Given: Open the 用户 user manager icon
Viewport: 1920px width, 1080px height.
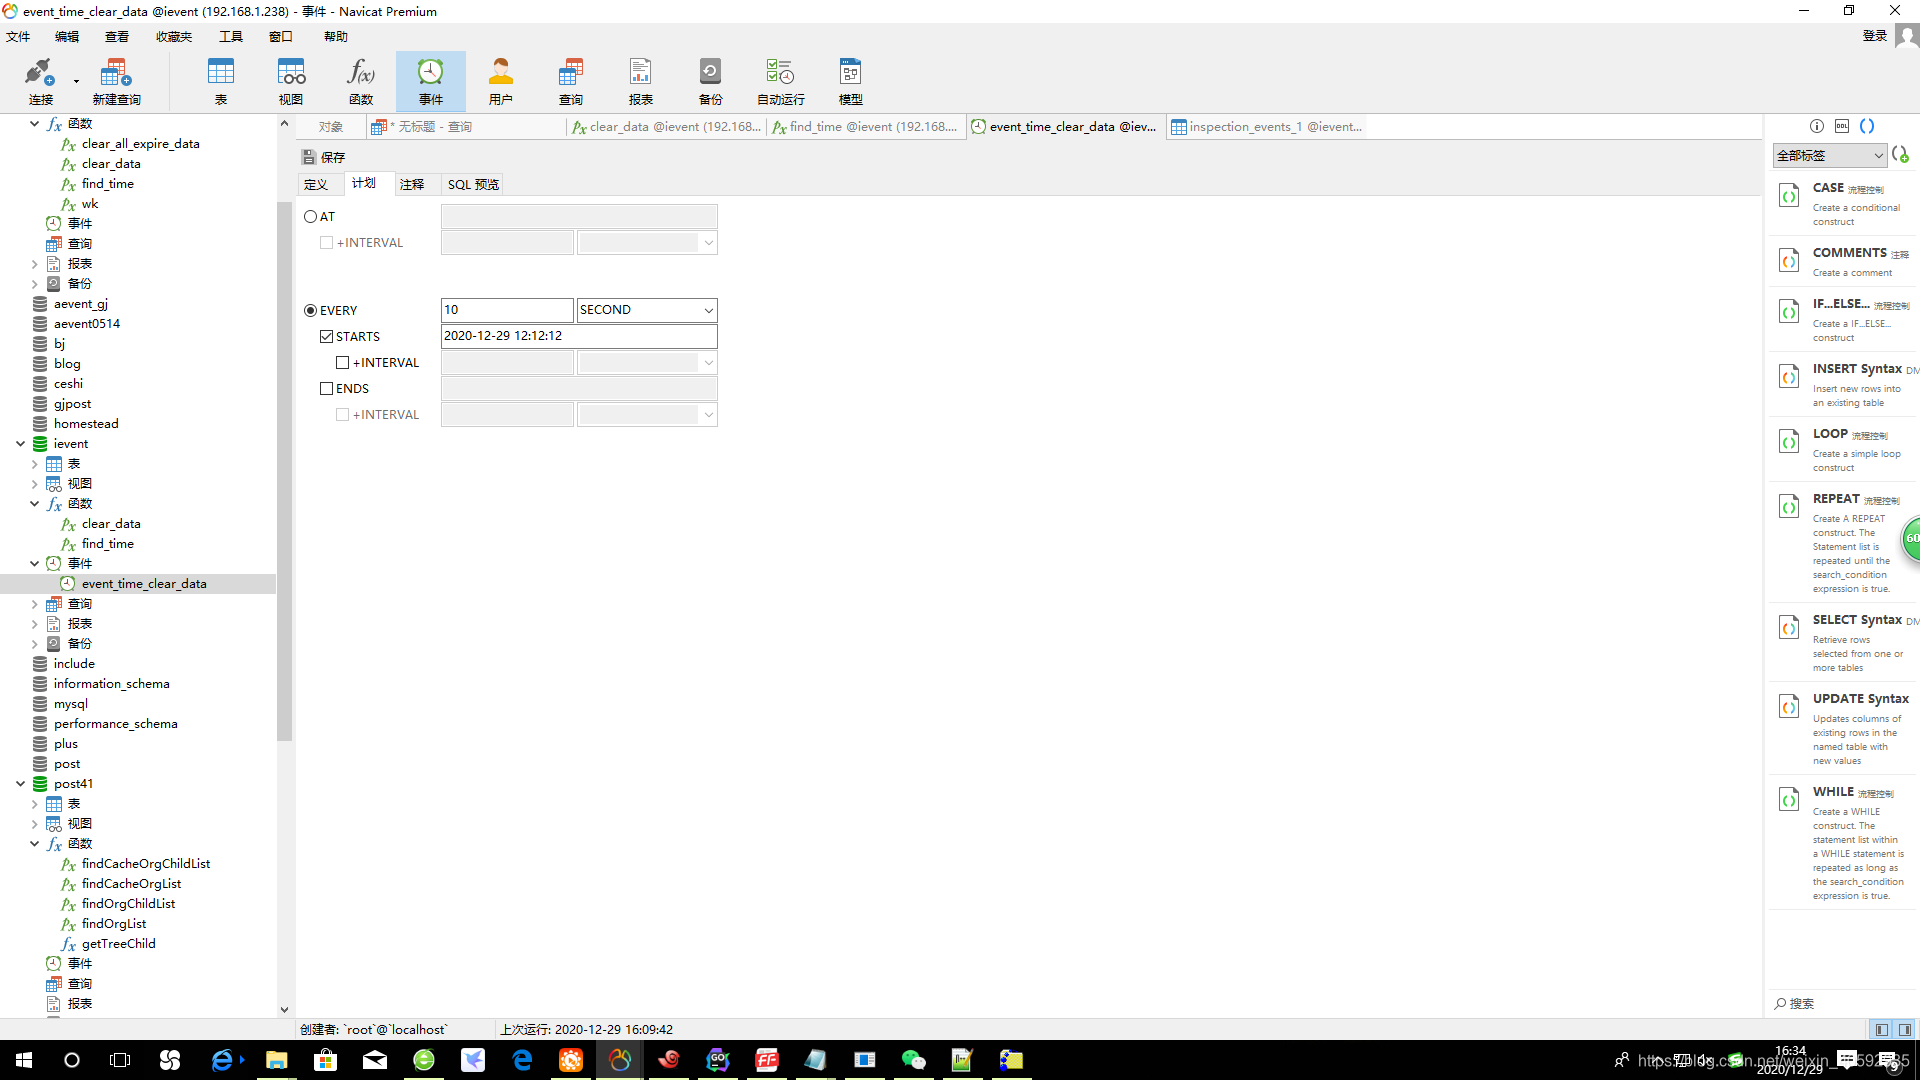Looking at the screenshot, I should tap(500, 80).
